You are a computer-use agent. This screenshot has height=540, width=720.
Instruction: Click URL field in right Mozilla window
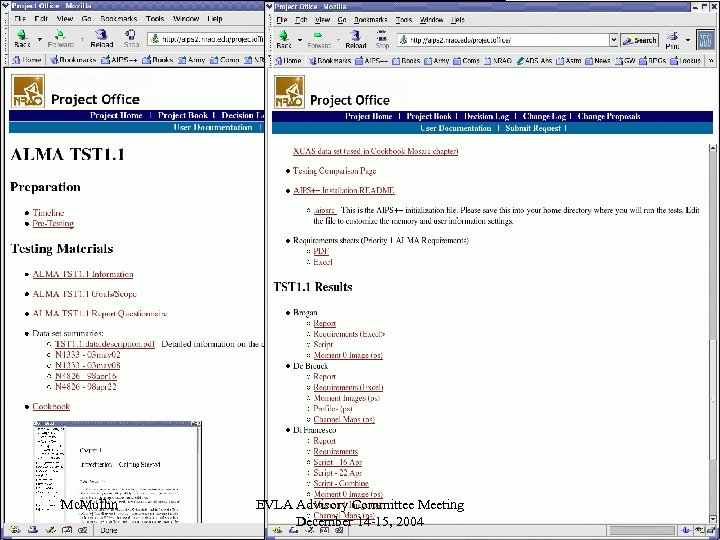(503, 40)
